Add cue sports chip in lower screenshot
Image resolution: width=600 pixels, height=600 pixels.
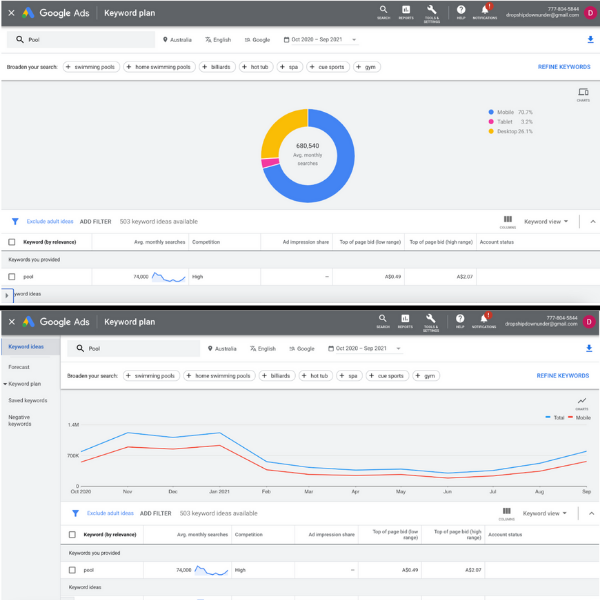tap(387, 376)
